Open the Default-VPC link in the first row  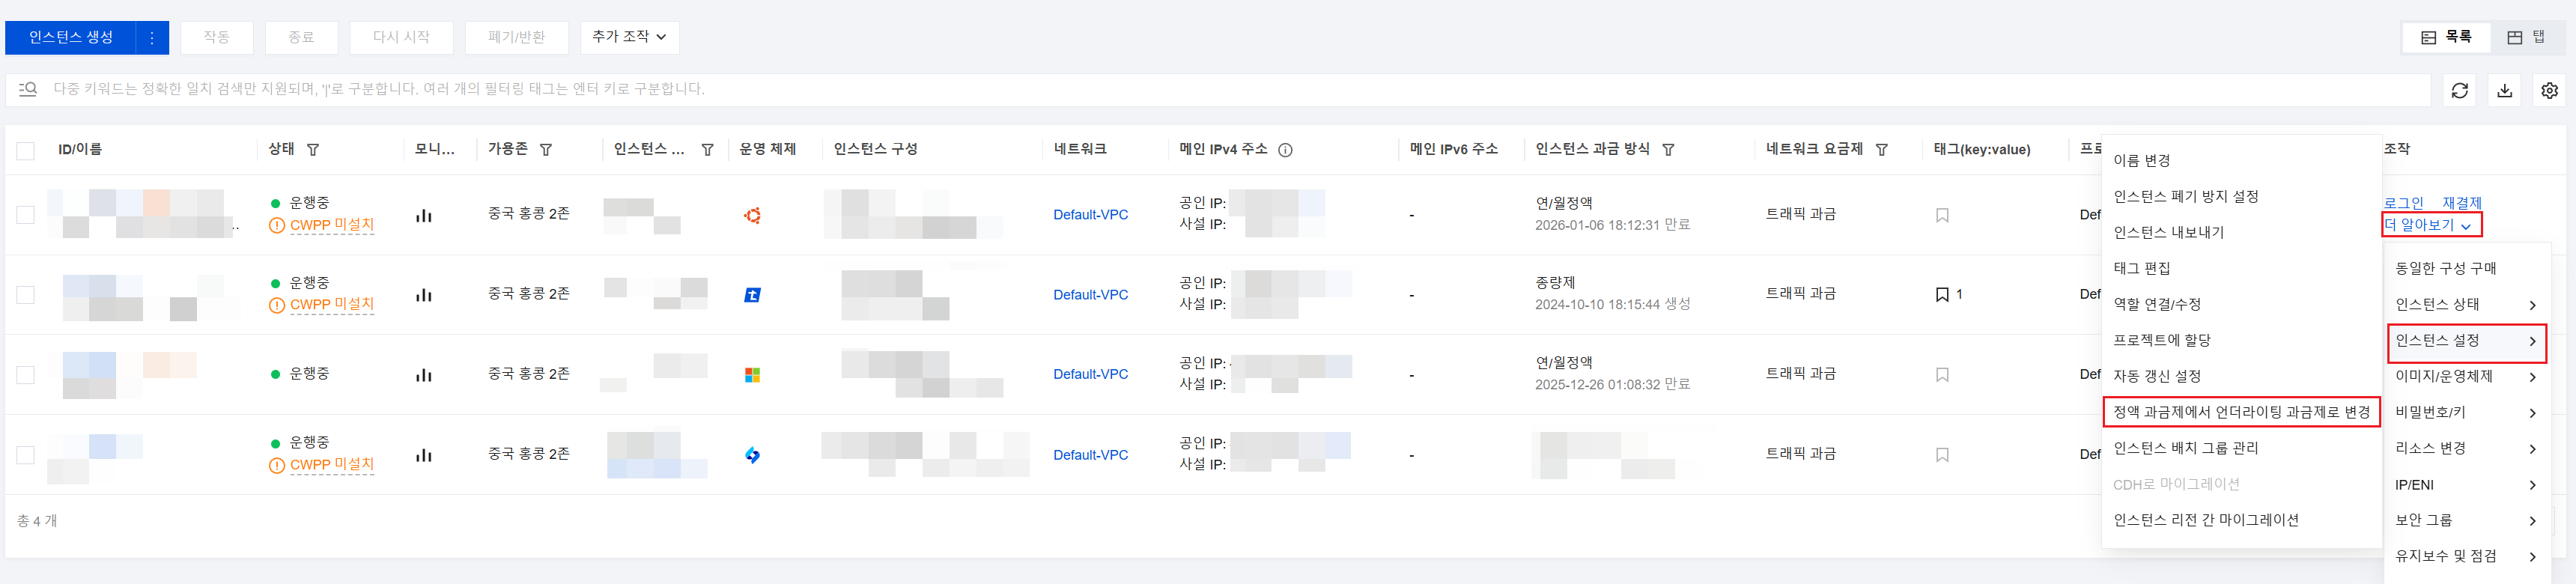[1090, 215]
